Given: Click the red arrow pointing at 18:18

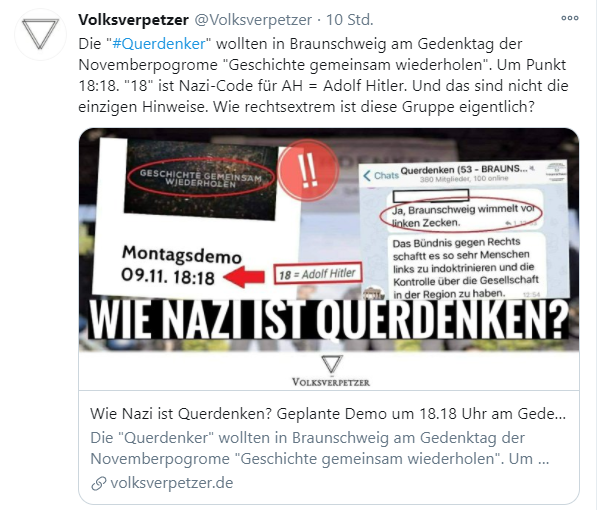Looking at the screenshot, I should tap(244, 277).
